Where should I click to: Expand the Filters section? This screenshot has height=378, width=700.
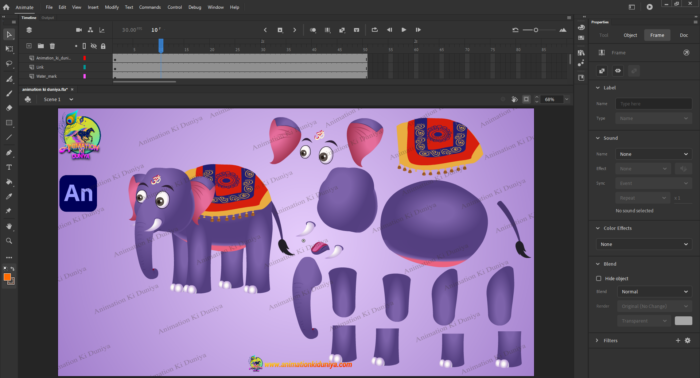click(x=597, y=341)
